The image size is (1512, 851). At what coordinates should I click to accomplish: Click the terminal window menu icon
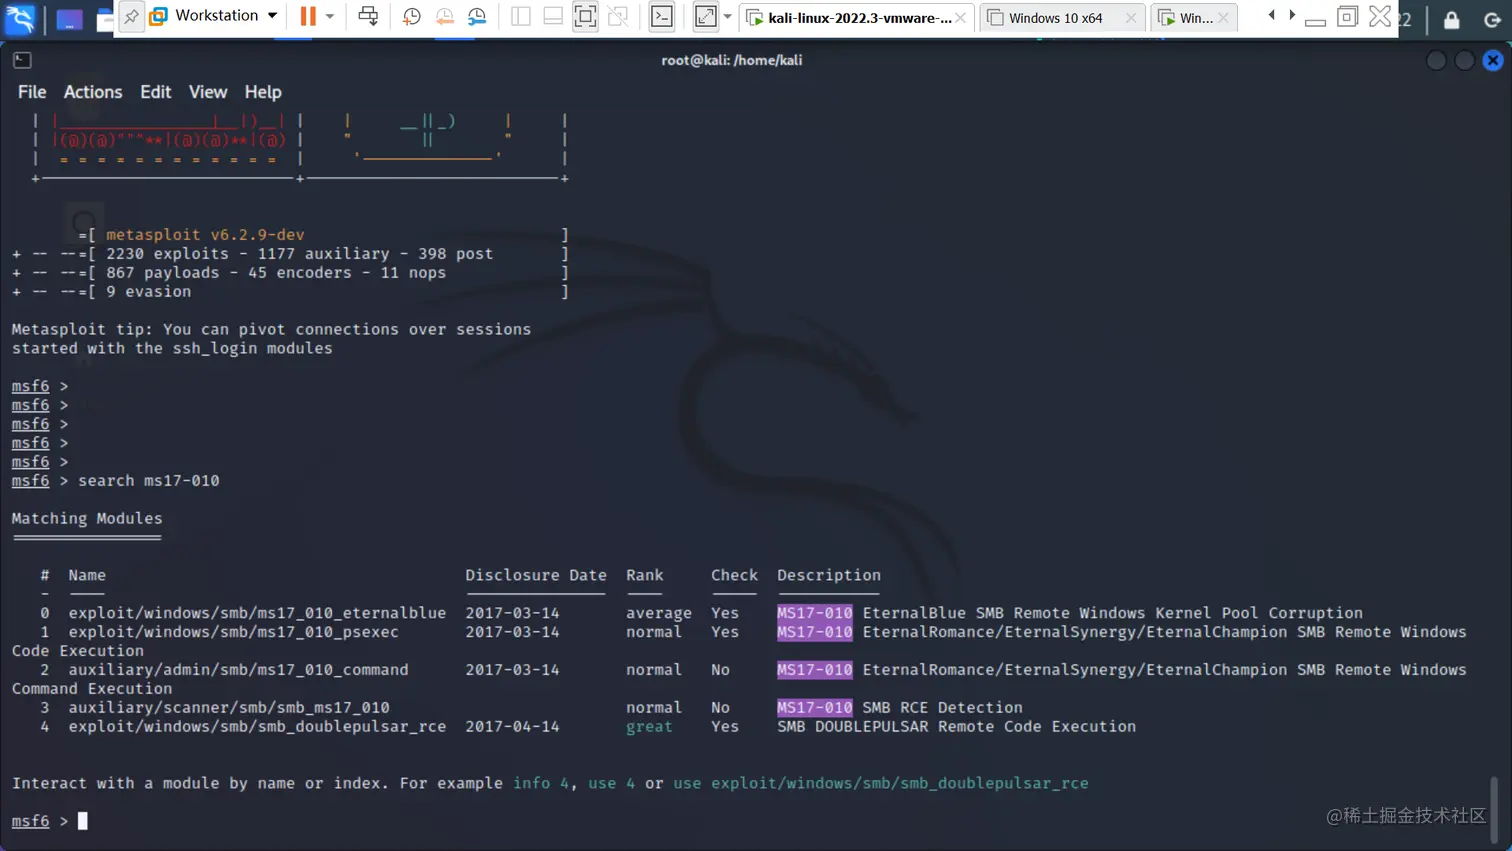[22, 60]
